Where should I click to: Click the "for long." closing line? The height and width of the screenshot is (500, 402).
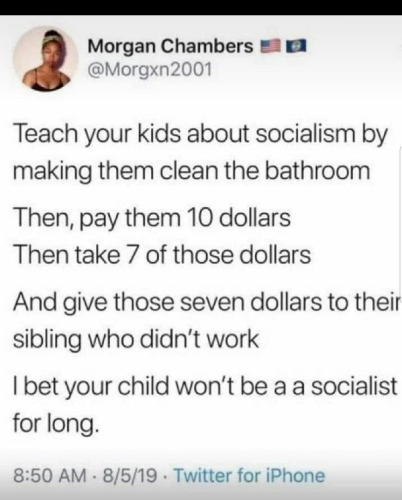click(56, 423)
